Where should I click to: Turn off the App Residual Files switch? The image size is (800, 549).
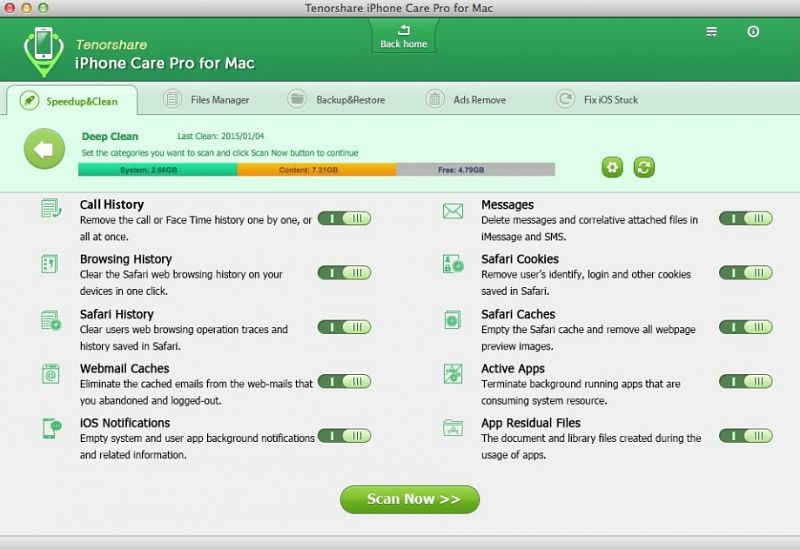(x=746, y=436)
